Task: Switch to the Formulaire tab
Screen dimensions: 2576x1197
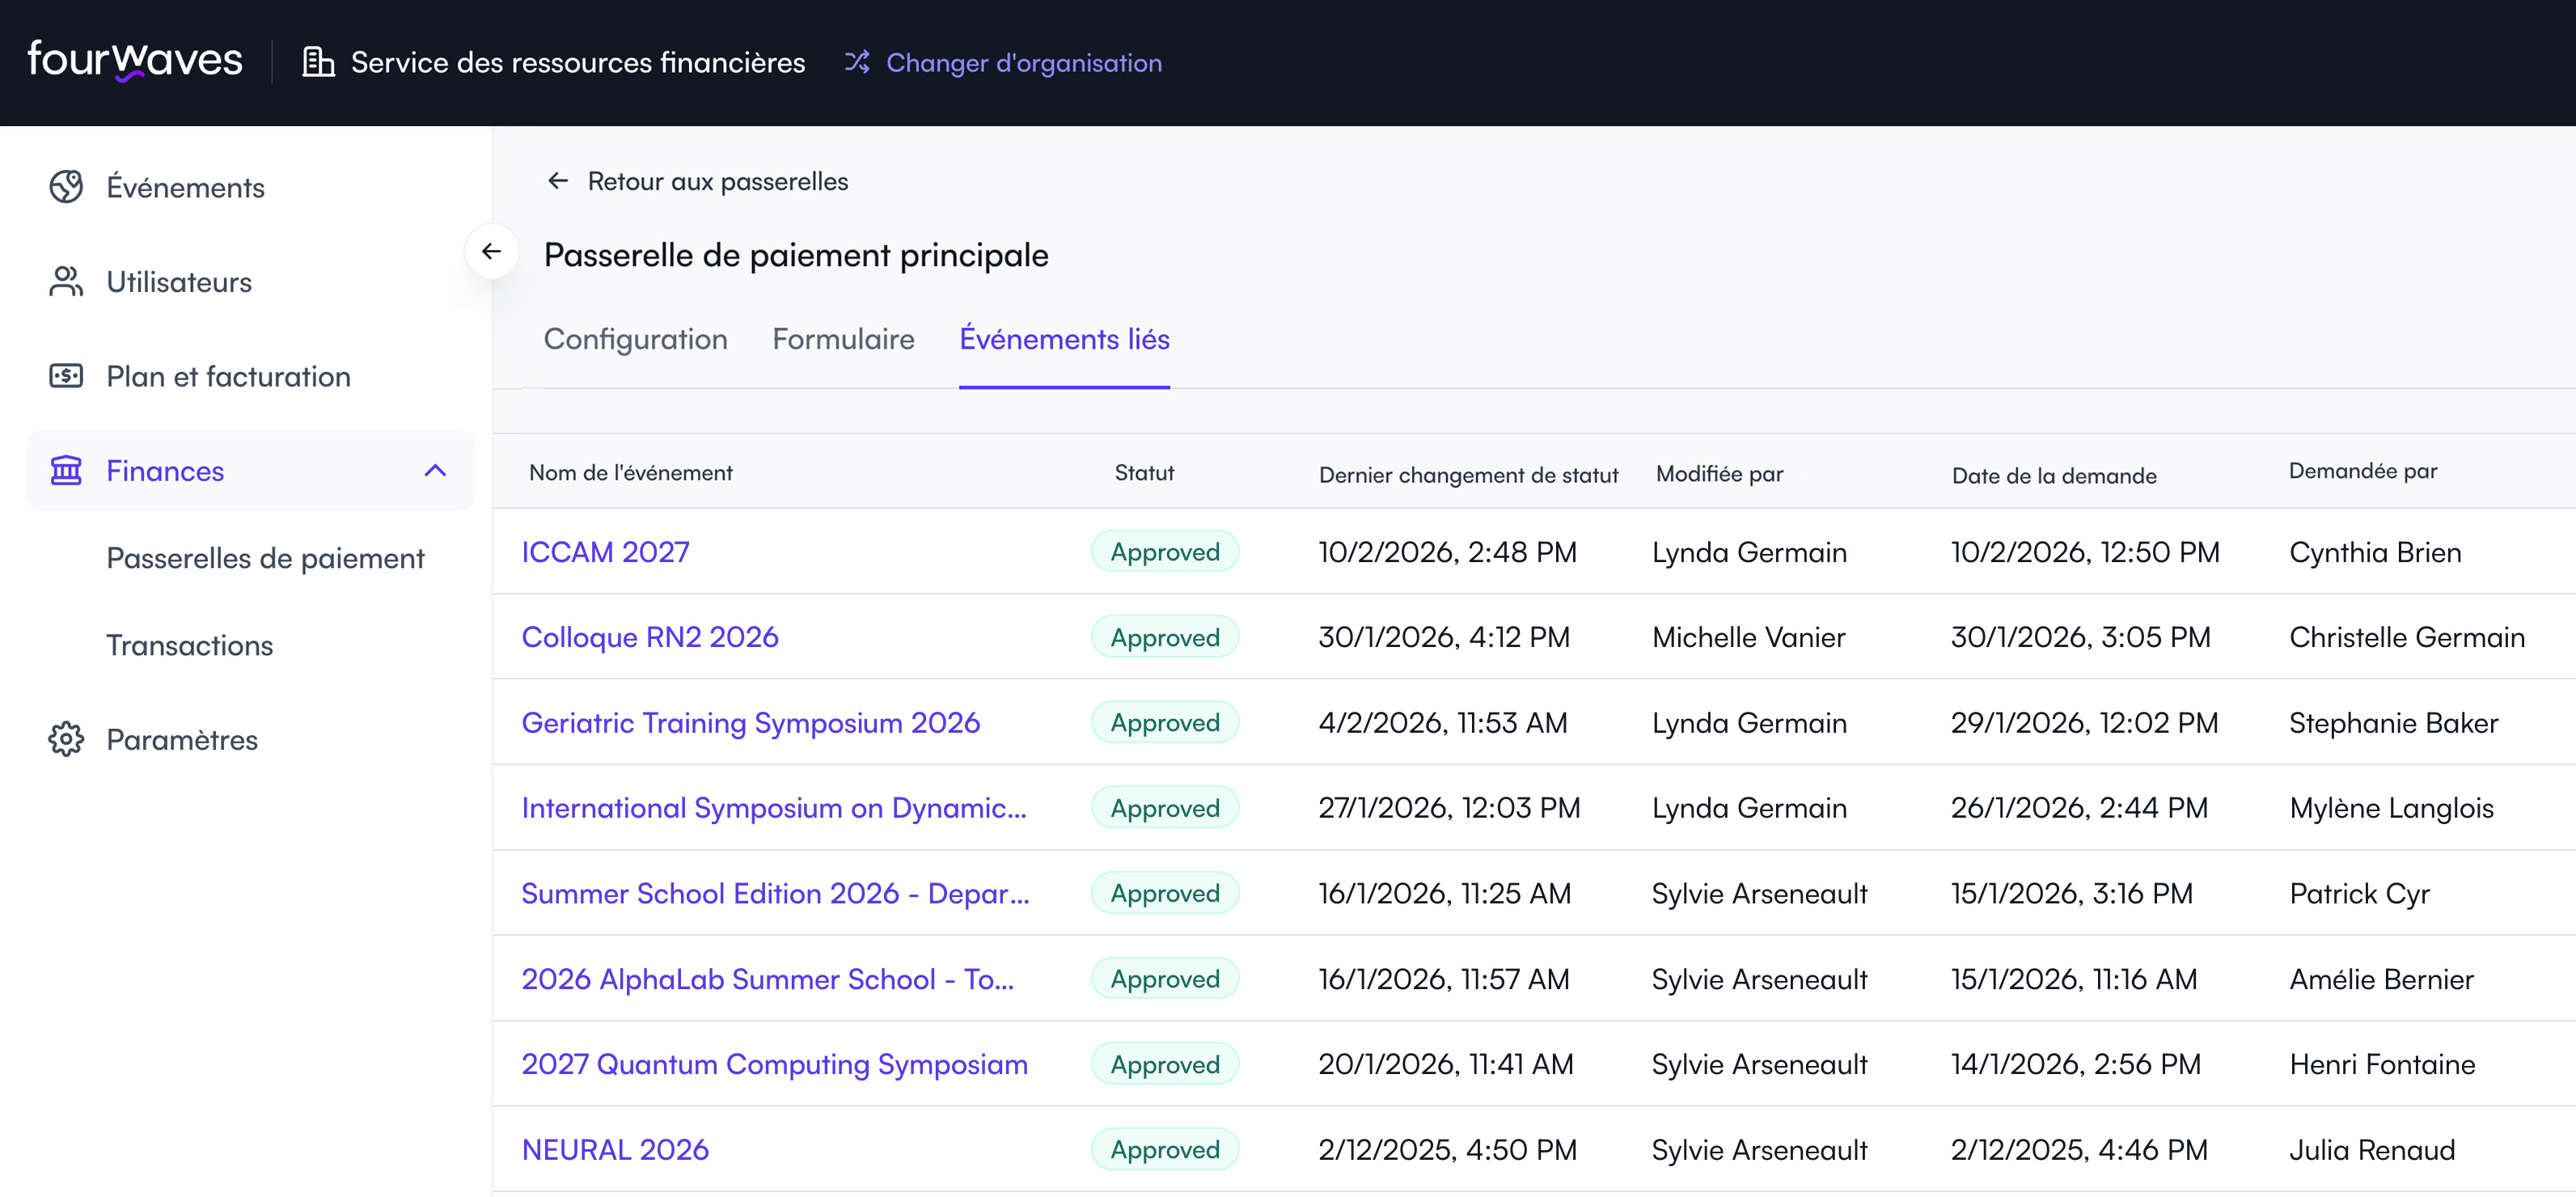Action: (843, 339)
